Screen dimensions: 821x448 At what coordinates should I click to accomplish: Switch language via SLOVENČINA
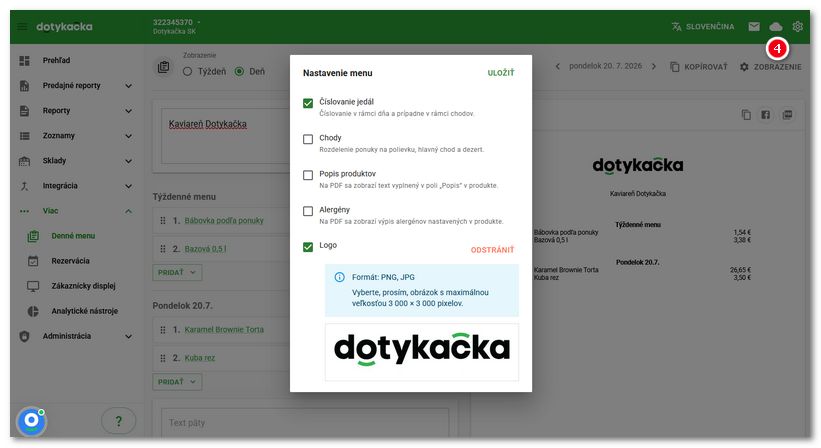703,26
